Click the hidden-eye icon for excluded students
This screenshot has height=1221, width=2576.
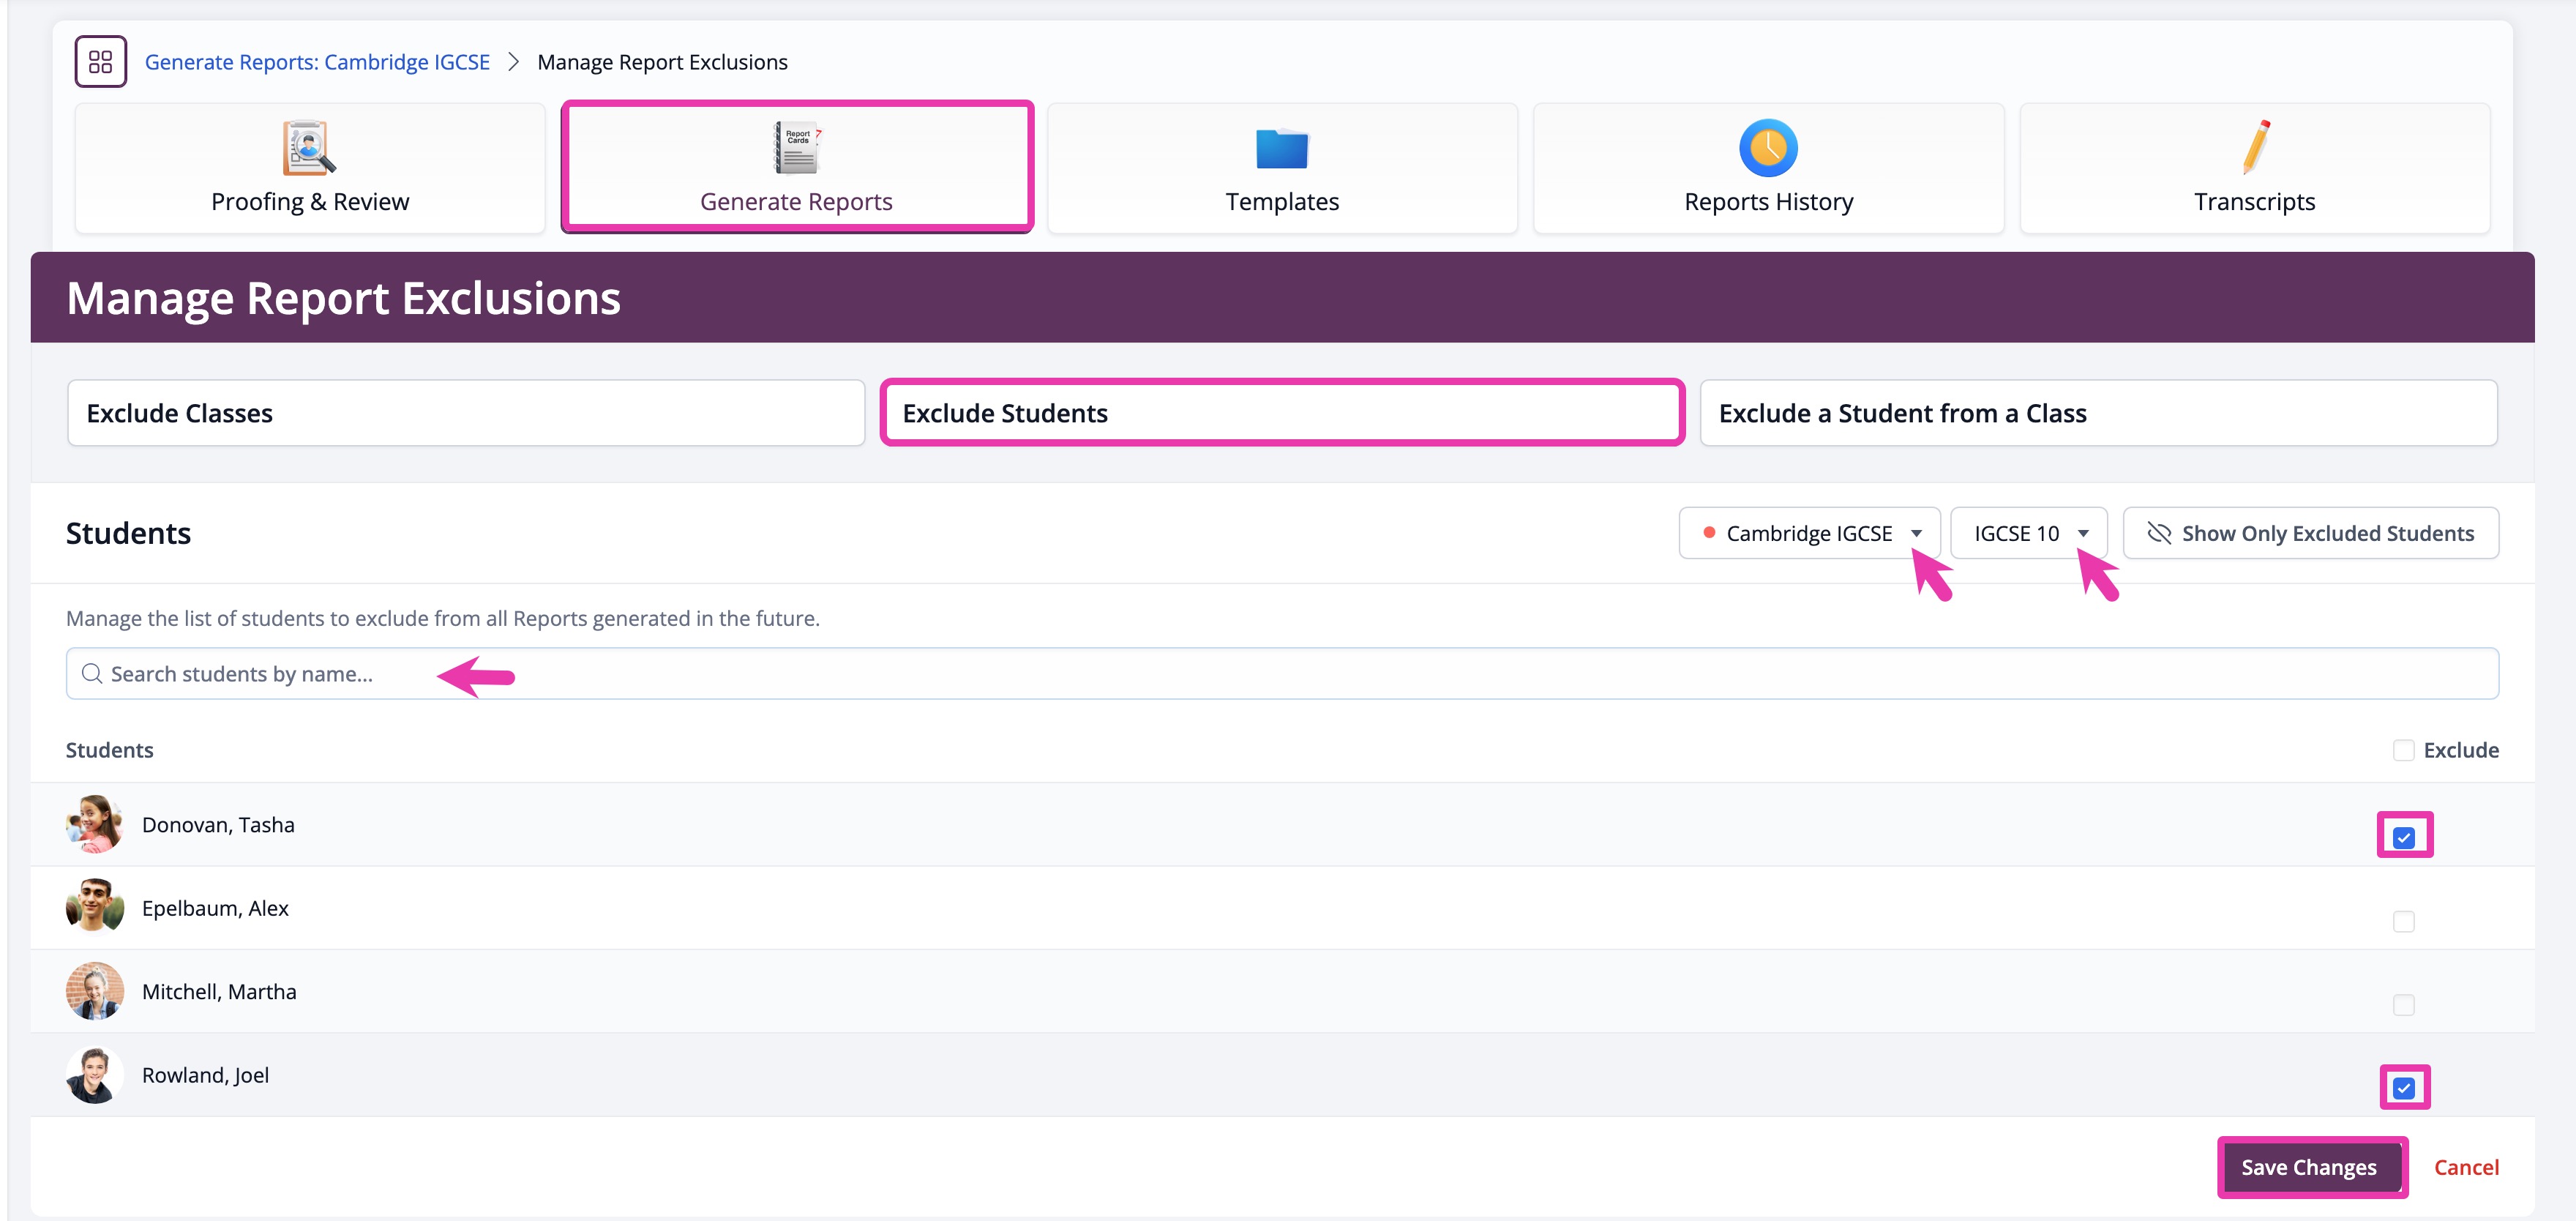(x=2159, y=533)
